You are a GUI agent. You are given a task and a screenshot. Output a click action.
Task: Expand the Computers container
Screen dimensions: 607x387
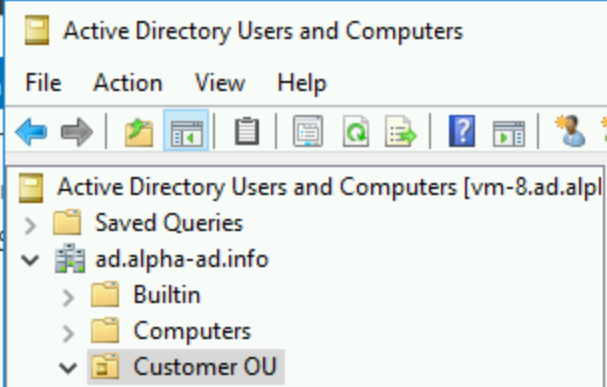(x=68, y=333)
